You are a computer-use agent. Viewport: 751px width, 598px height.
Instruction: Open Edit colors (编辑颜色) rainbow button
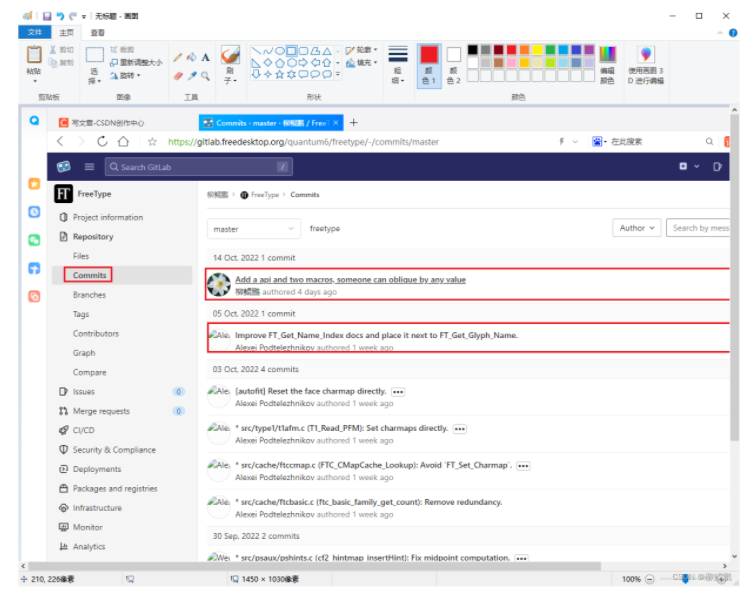[x=607, y=65]
